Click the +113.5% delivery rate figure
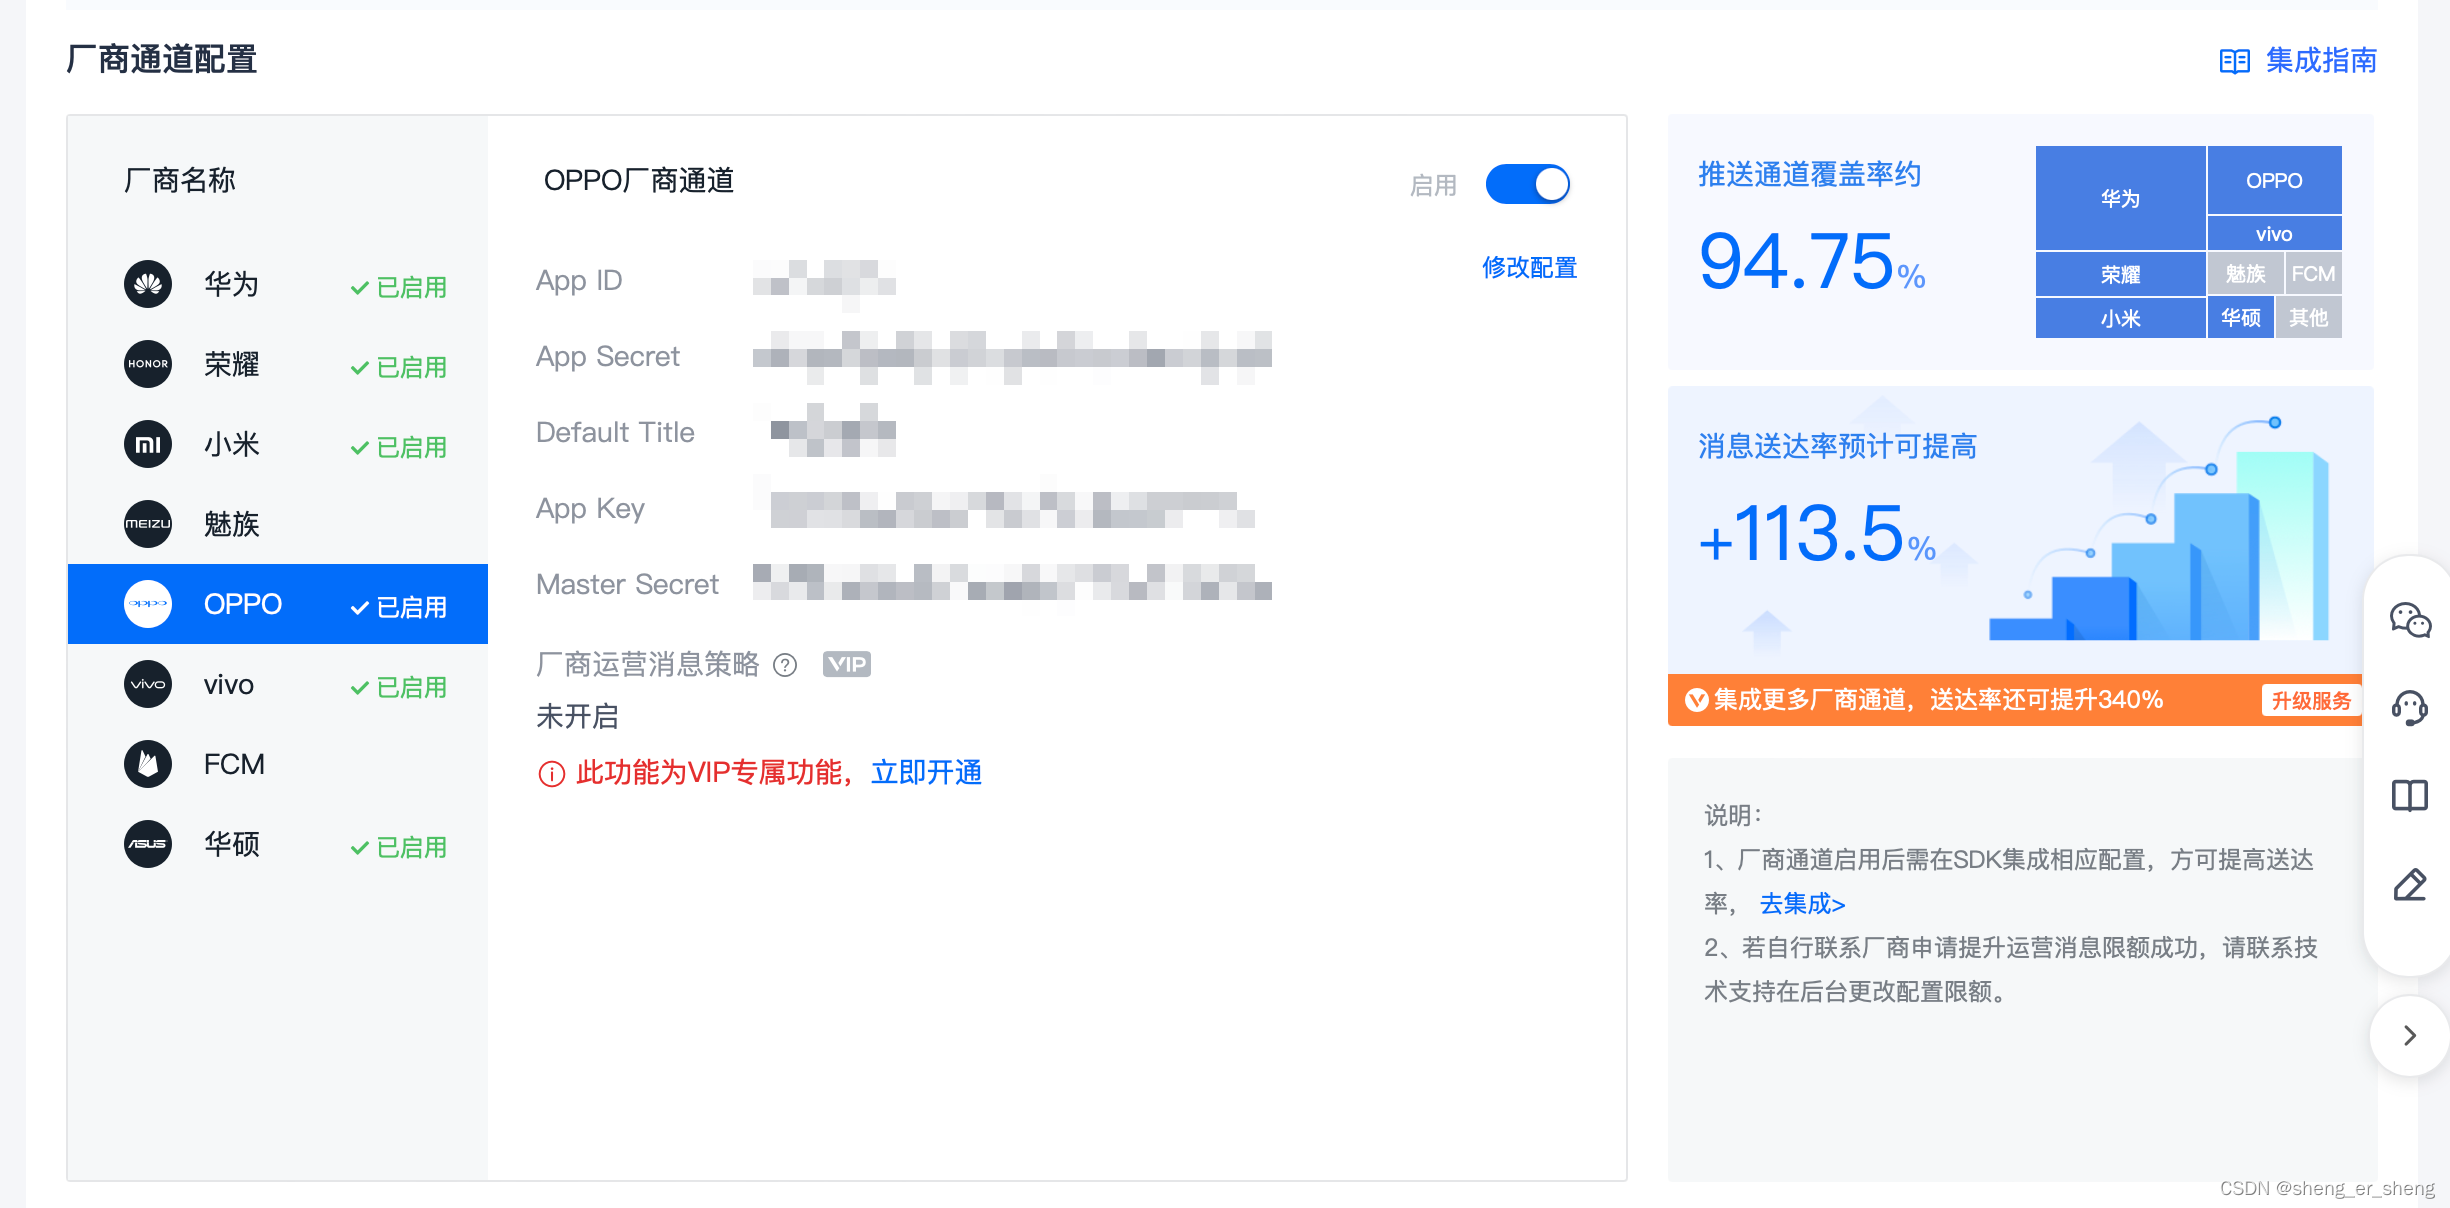 [x=1817, y=534]
